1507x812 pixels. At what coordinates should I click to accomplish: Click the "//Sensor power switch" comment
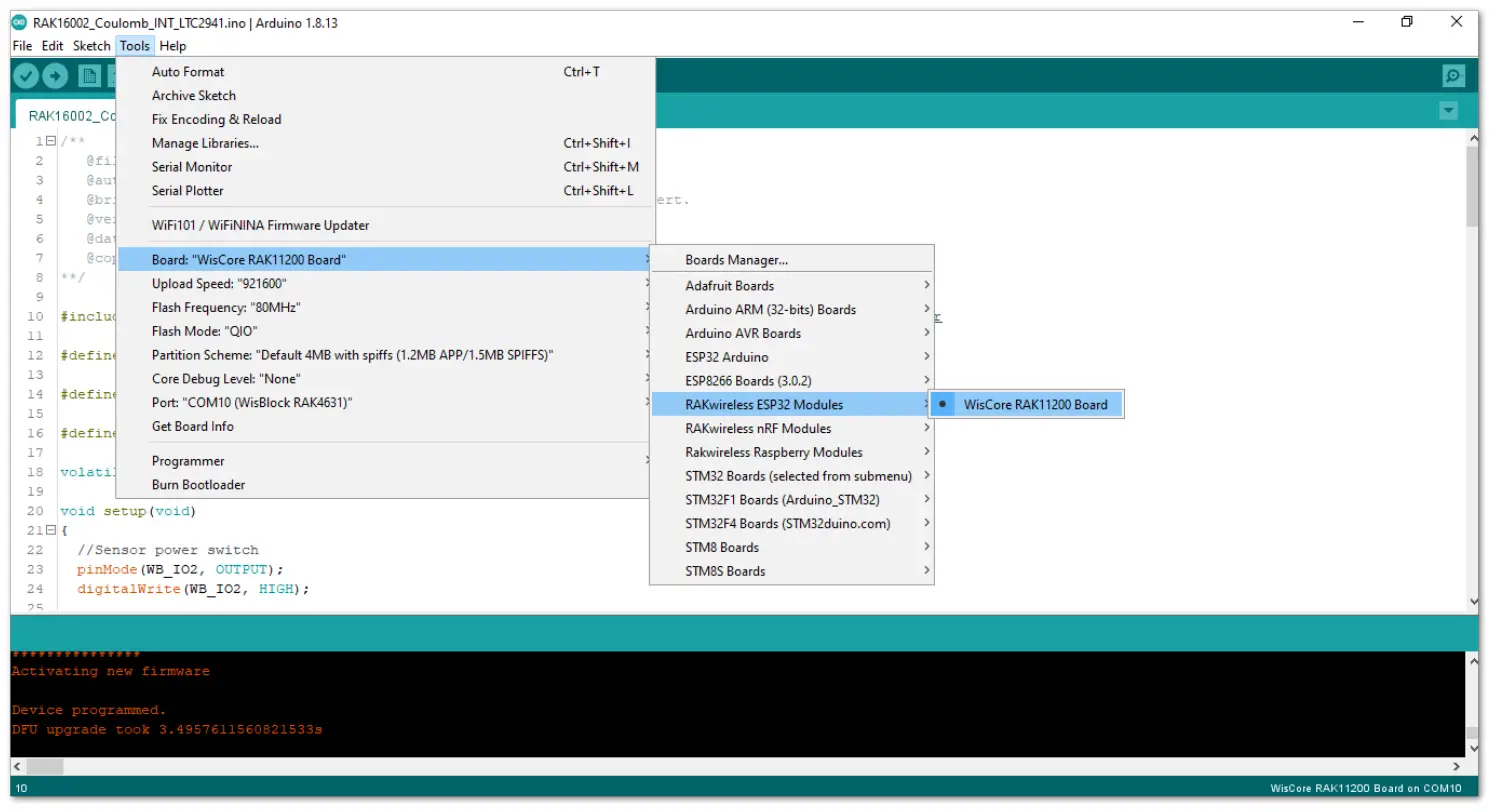[168, 550]
